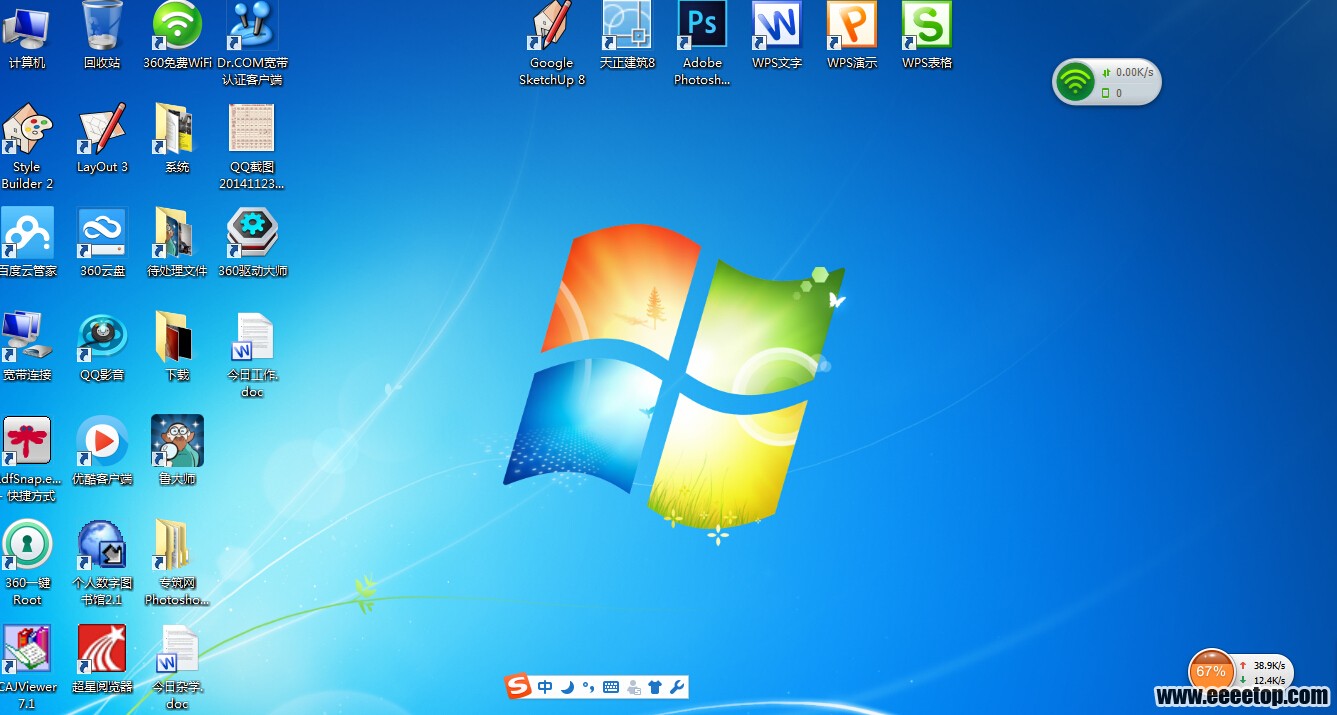Click the LayOut 3 shortcut
Screen dimensions: 1337x715
tap(102, 140)
